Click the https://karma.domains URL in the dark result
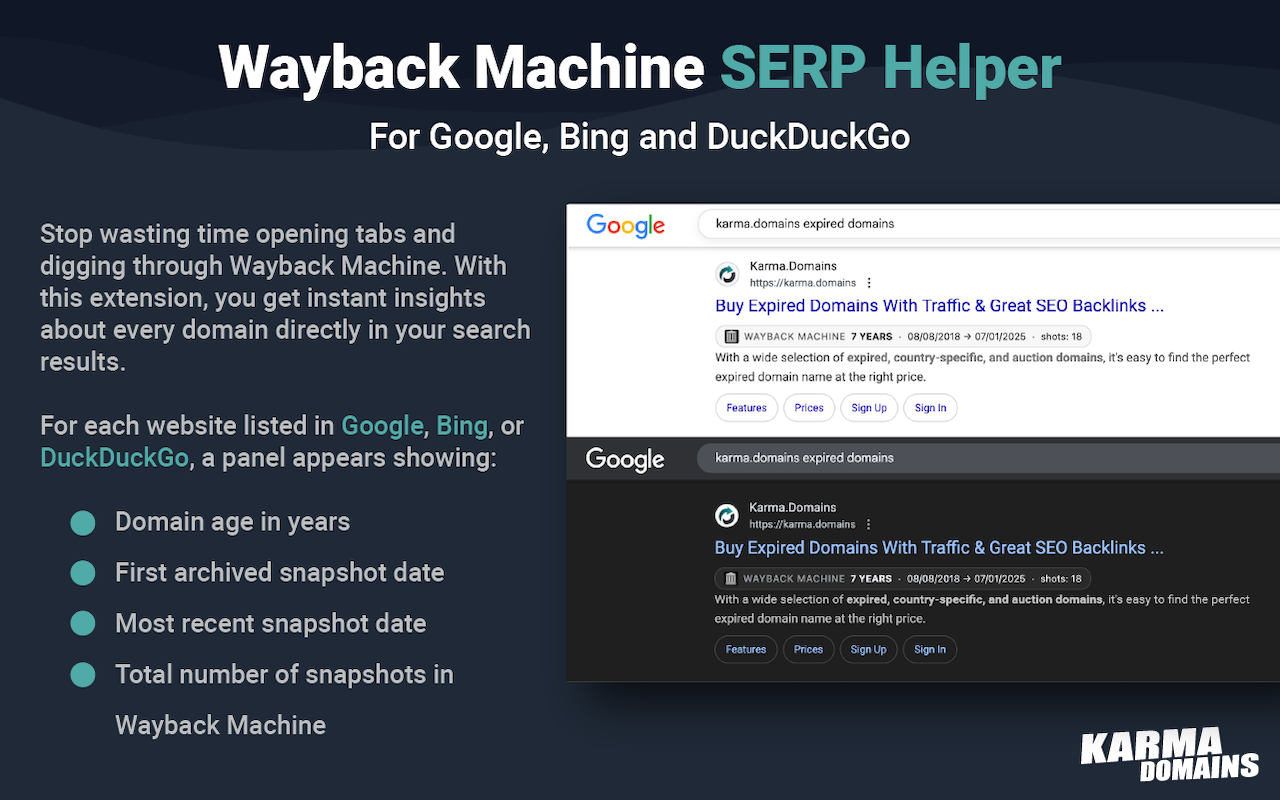The image size is (1280, 800). 802,524
